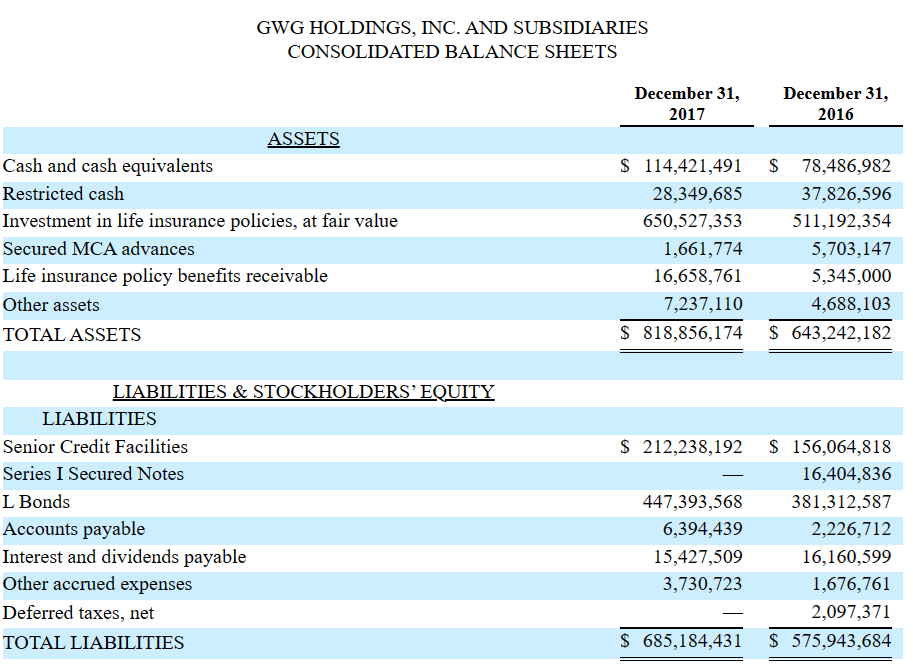The height and width of the screenshot is (664, 913).
Task: Click the 'LIABILITIES' subheading
Action: [x=100, y=419]
